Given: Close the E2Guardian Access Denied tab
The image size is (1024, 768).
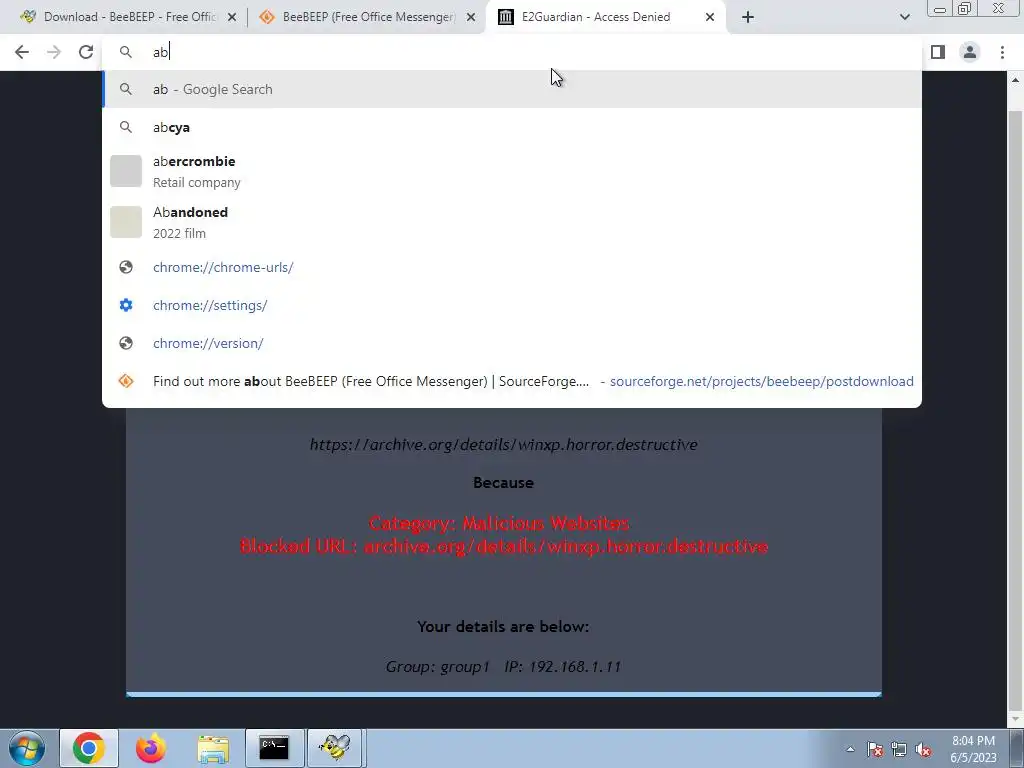Looking at the screenshot, I should tap(710, 18).
